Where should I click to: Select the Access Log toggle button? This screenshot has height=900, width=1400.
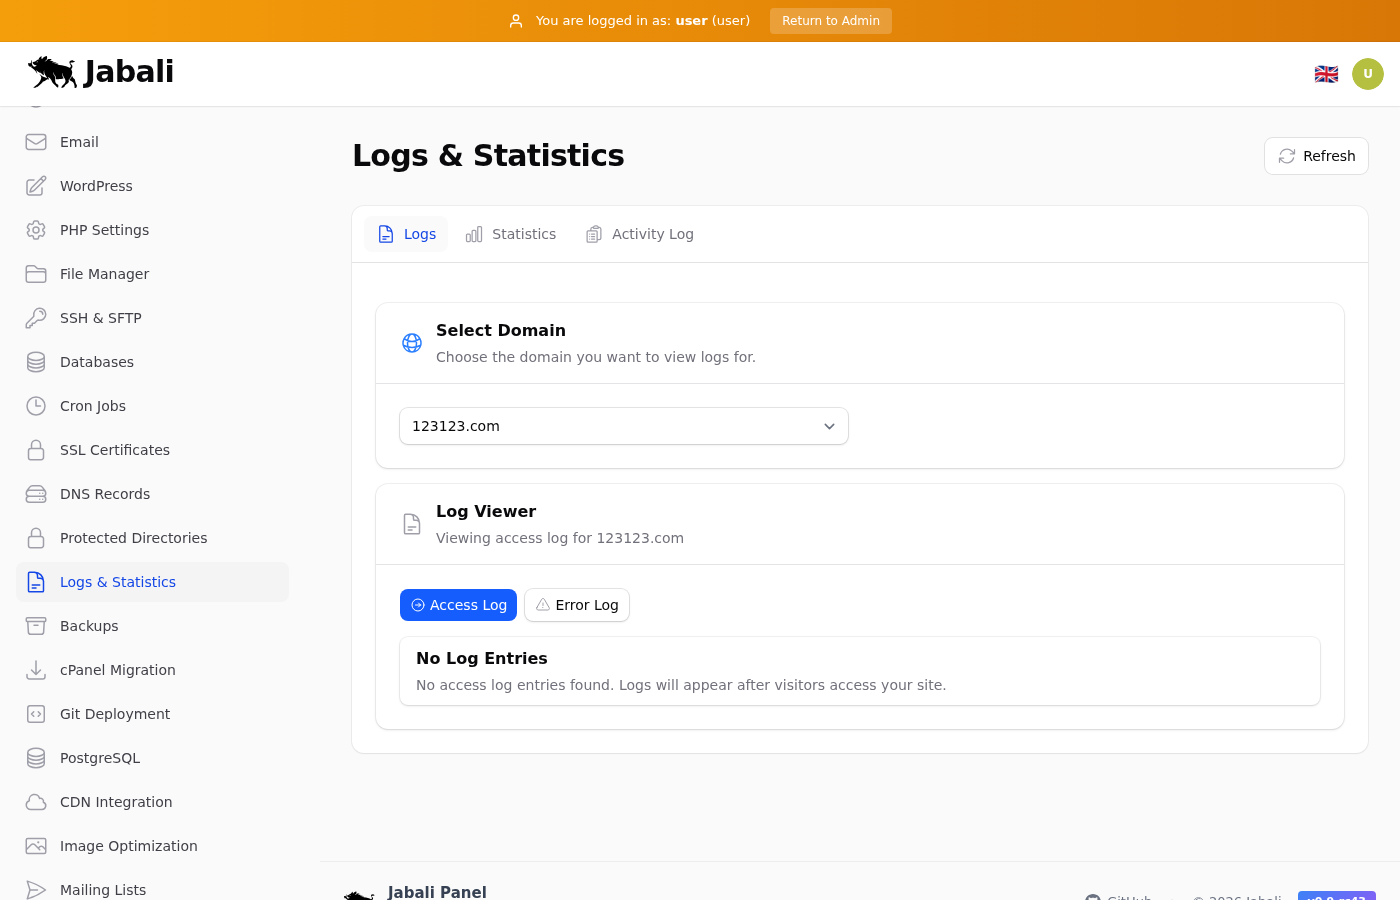click(458, 605)
